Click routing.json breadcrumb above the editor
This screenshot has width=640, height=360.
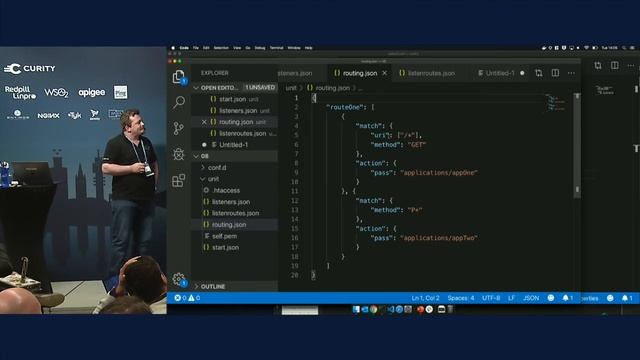[x=332, y=88]
